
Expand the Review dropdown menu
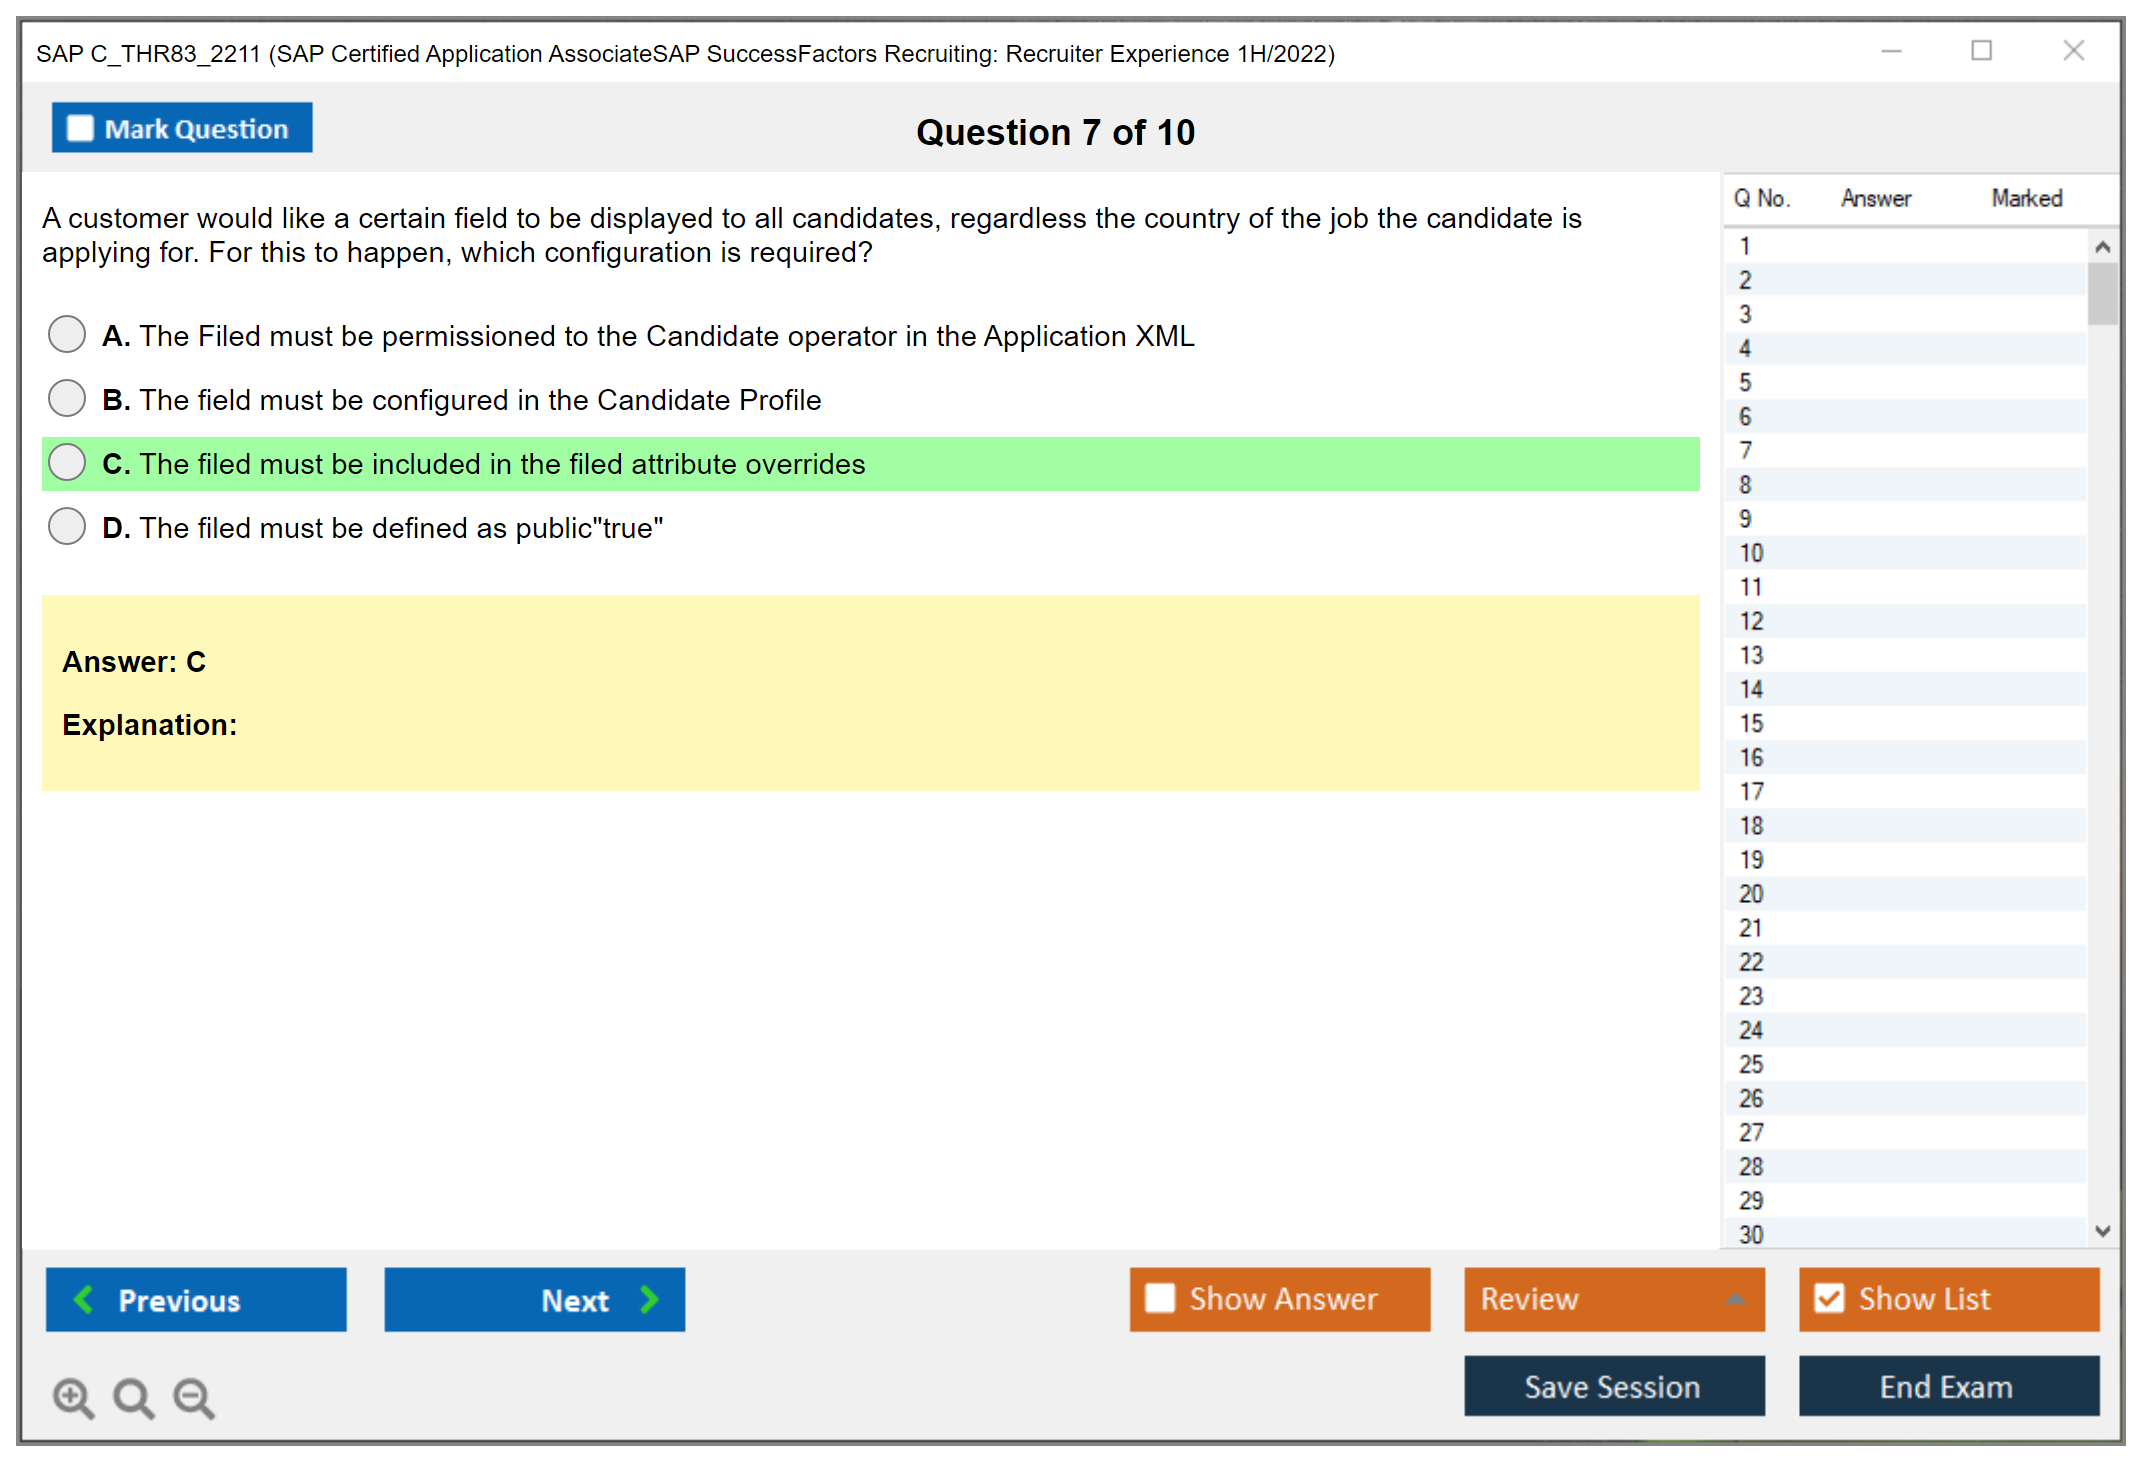[x=1735, y=1299]
